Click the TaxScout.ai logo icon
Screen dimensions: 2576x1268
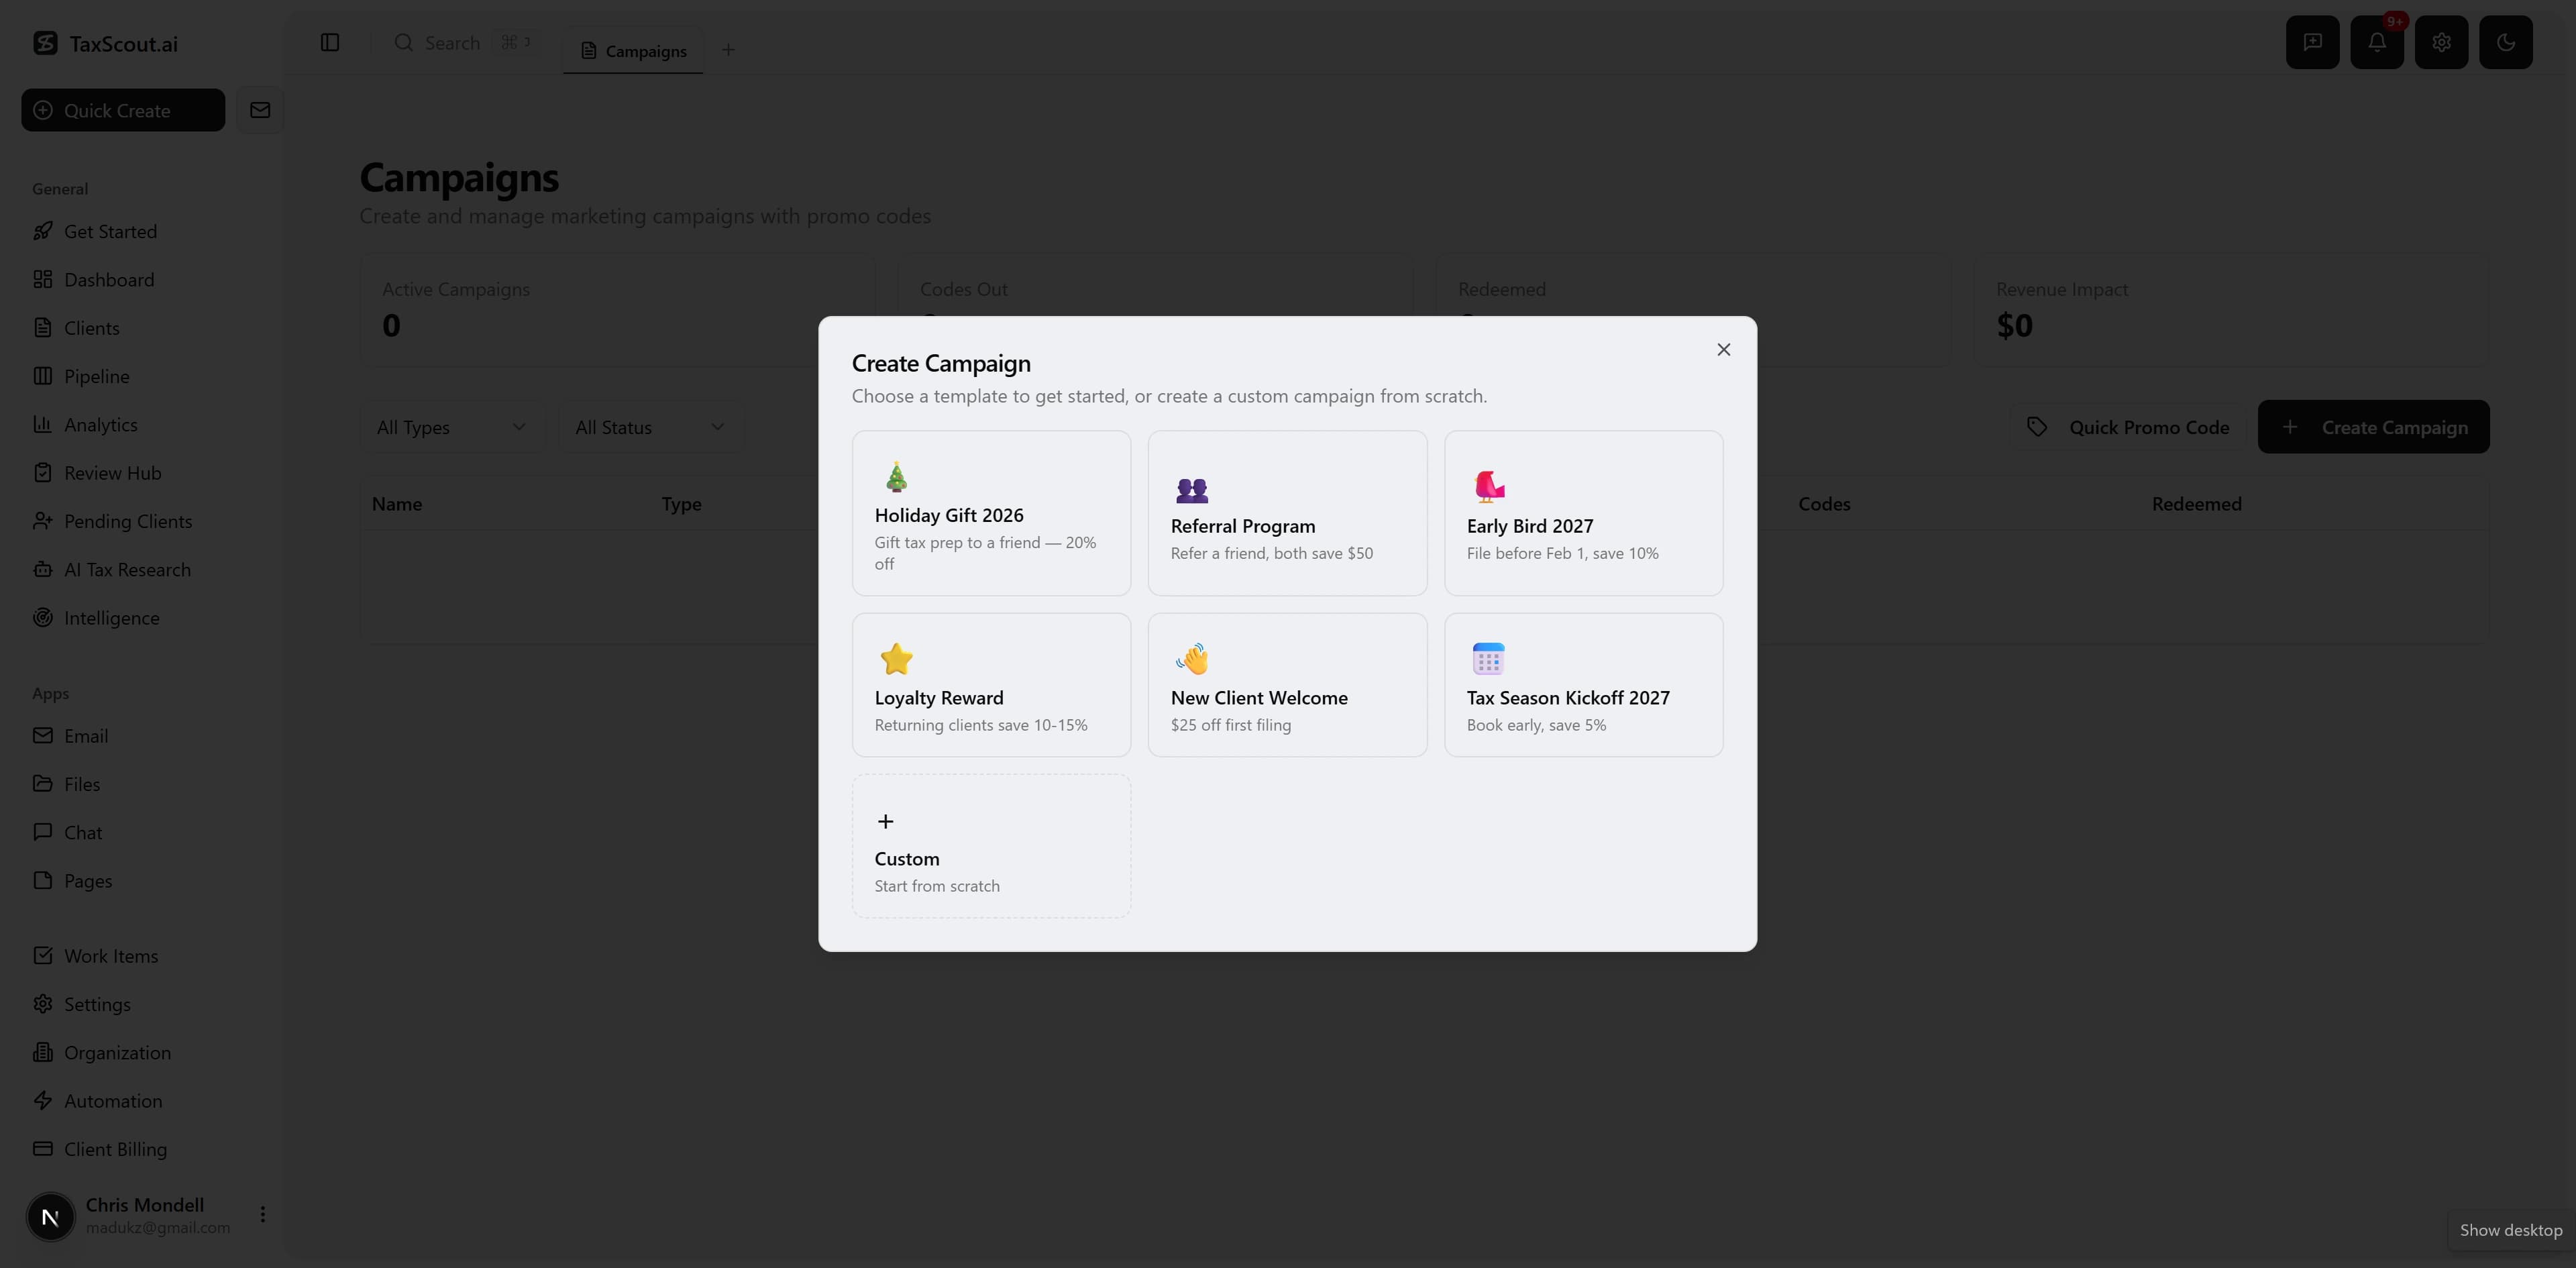click(45, 43)
